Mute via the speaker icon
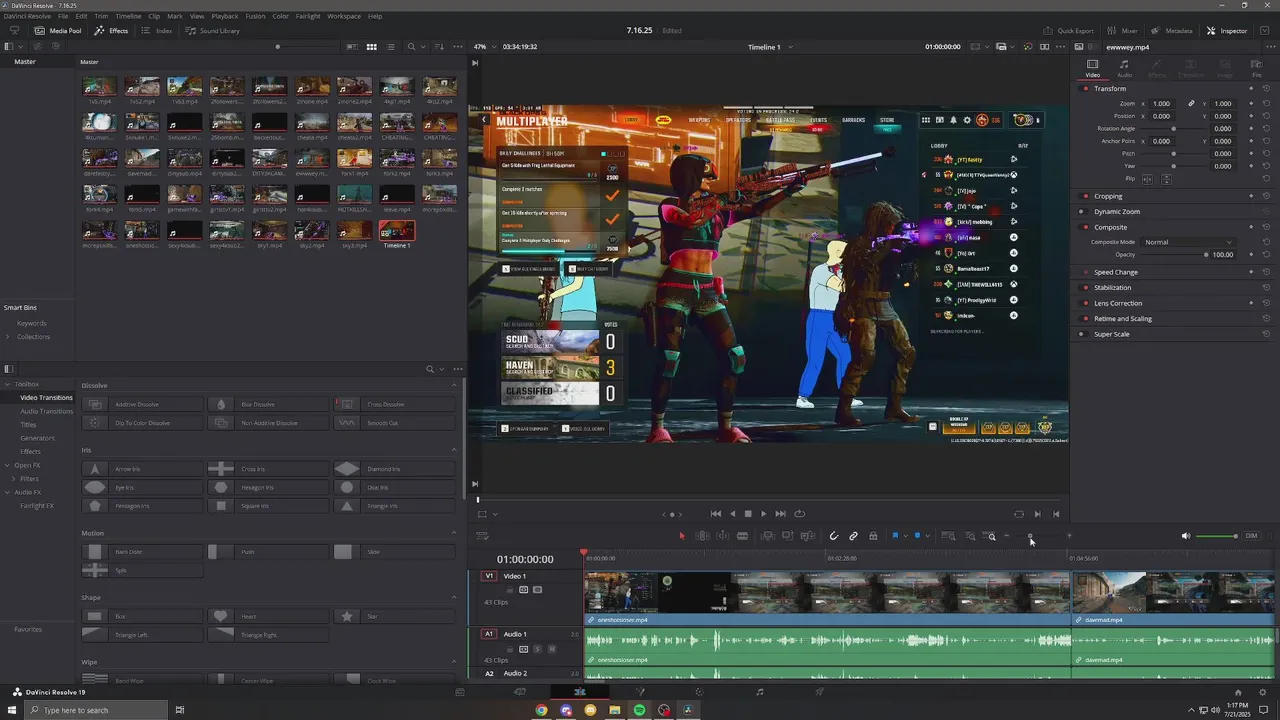Screen dimensions: 1280x720 (x=1186, y=536)
